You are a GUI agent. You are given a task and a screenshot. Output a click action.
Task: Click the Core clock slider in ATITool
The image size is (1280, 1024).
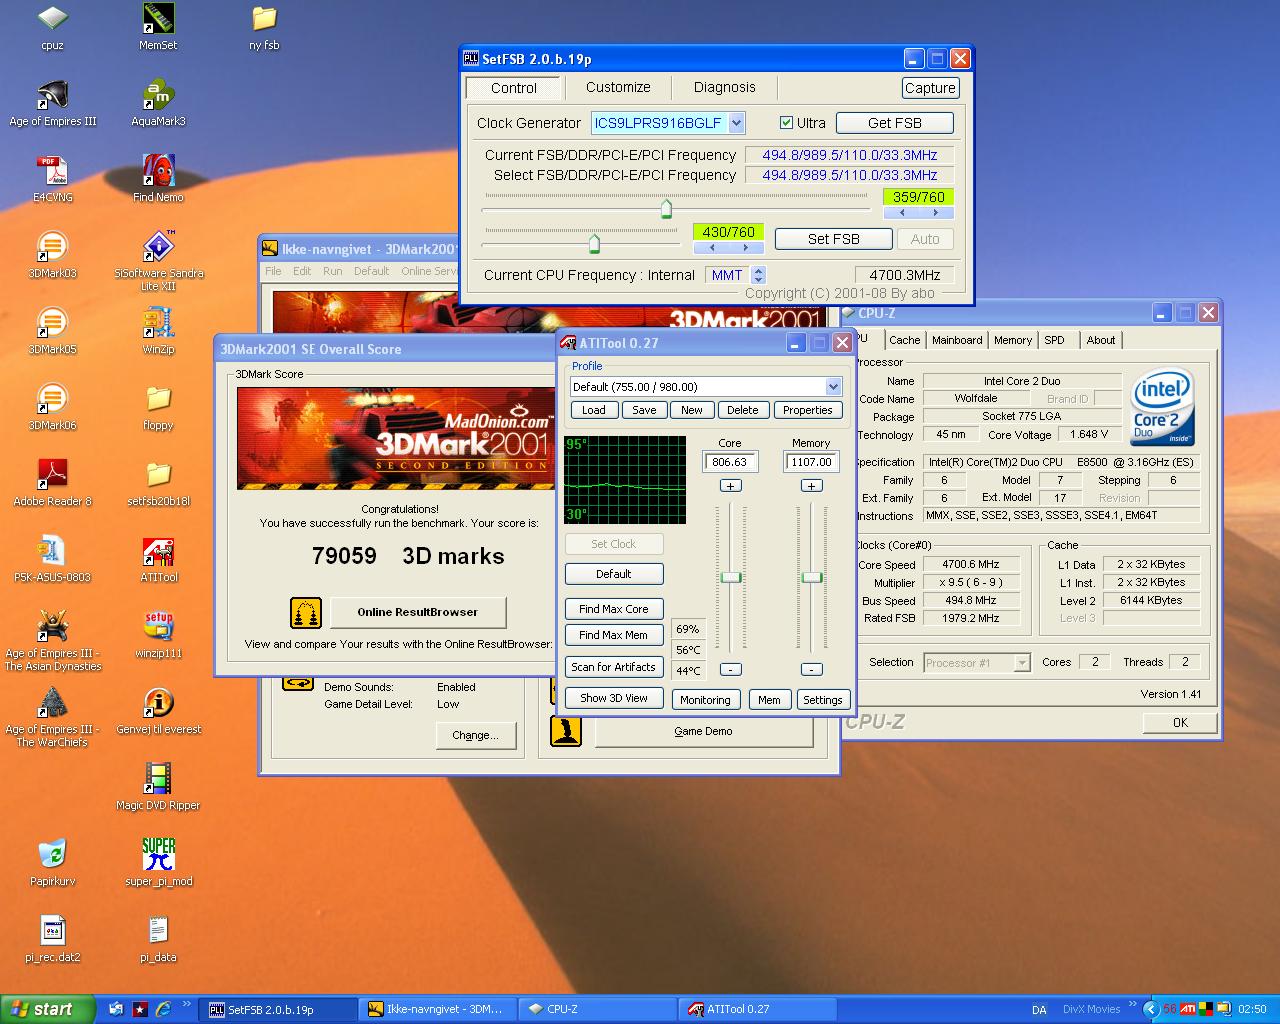[731, 577]
